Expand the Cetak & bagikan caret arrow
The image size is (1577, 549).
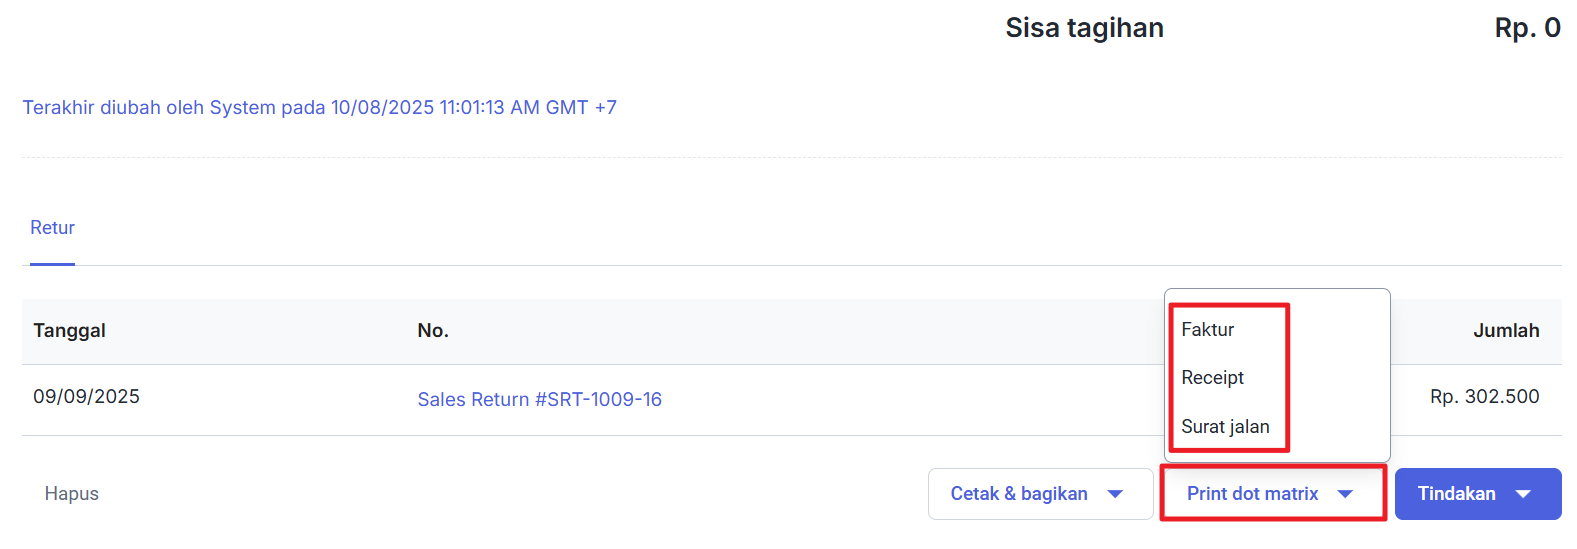(1116, 494)
